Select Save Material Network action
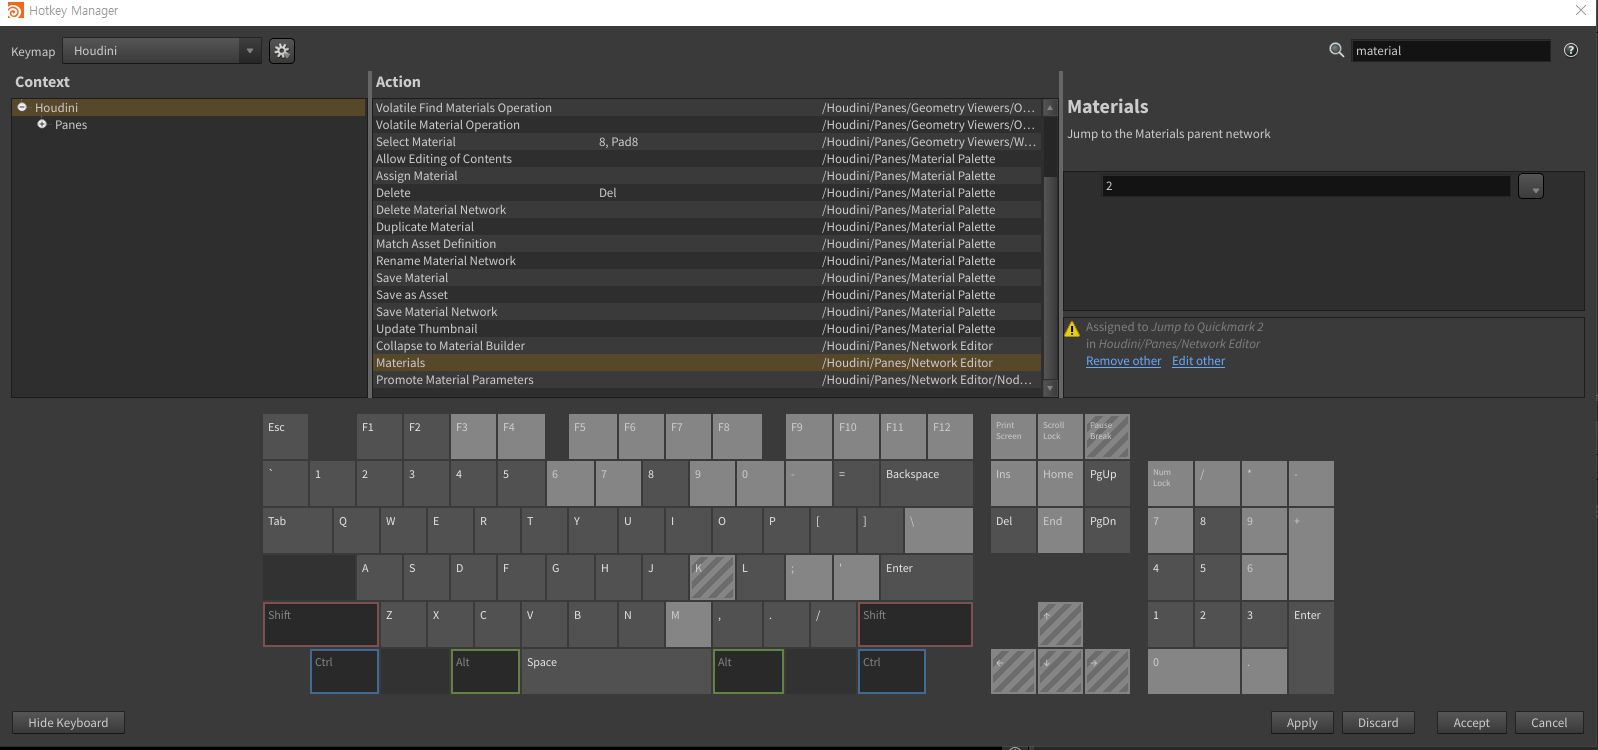The height and width of the screenshot is (750, 1598). (x=707, y=312)
